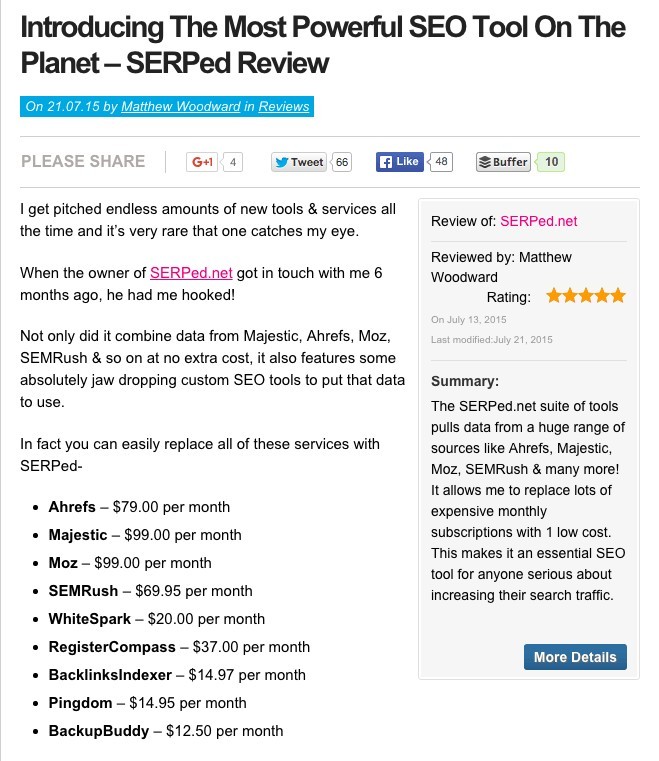Click the Google +1 share button
659x761 pixels.
point(203,162)
